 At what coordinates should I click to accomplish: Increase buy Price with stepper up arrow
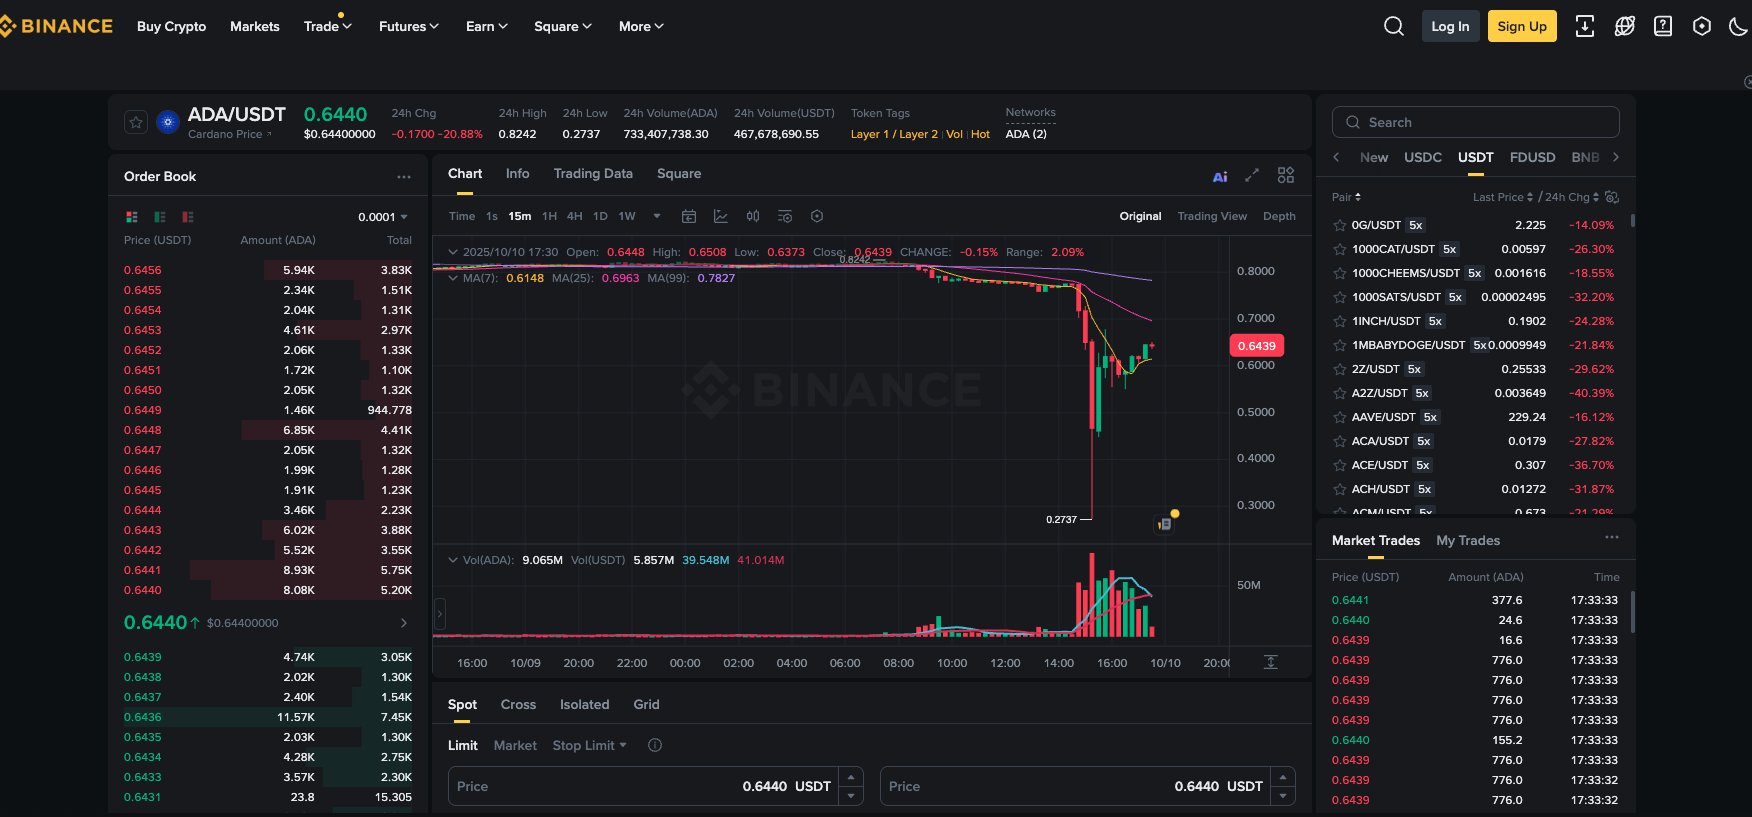point(851,777)
